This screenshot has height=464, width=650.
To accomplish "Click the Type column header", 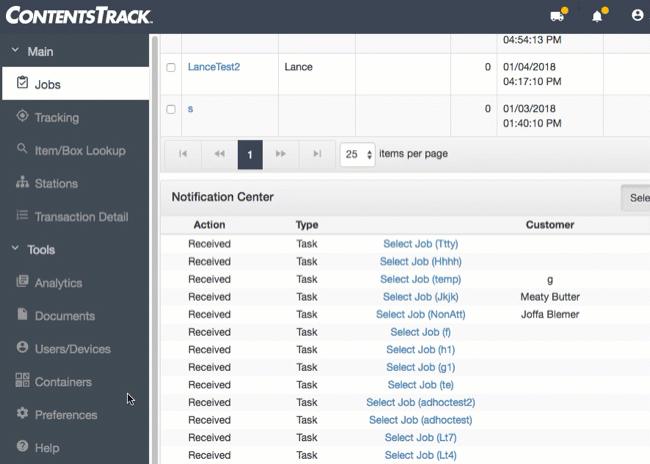I will [307, 225].
